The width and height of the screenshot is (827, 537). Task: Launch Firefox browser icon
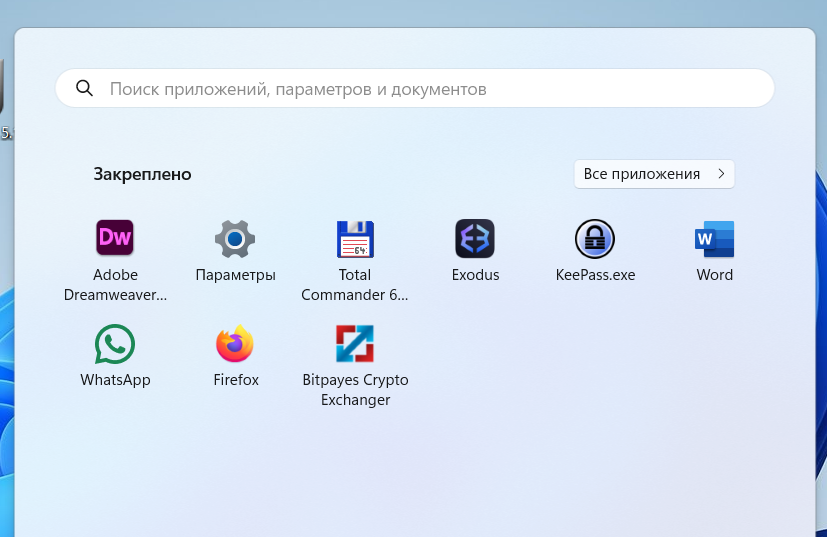[x=235, y=343]
